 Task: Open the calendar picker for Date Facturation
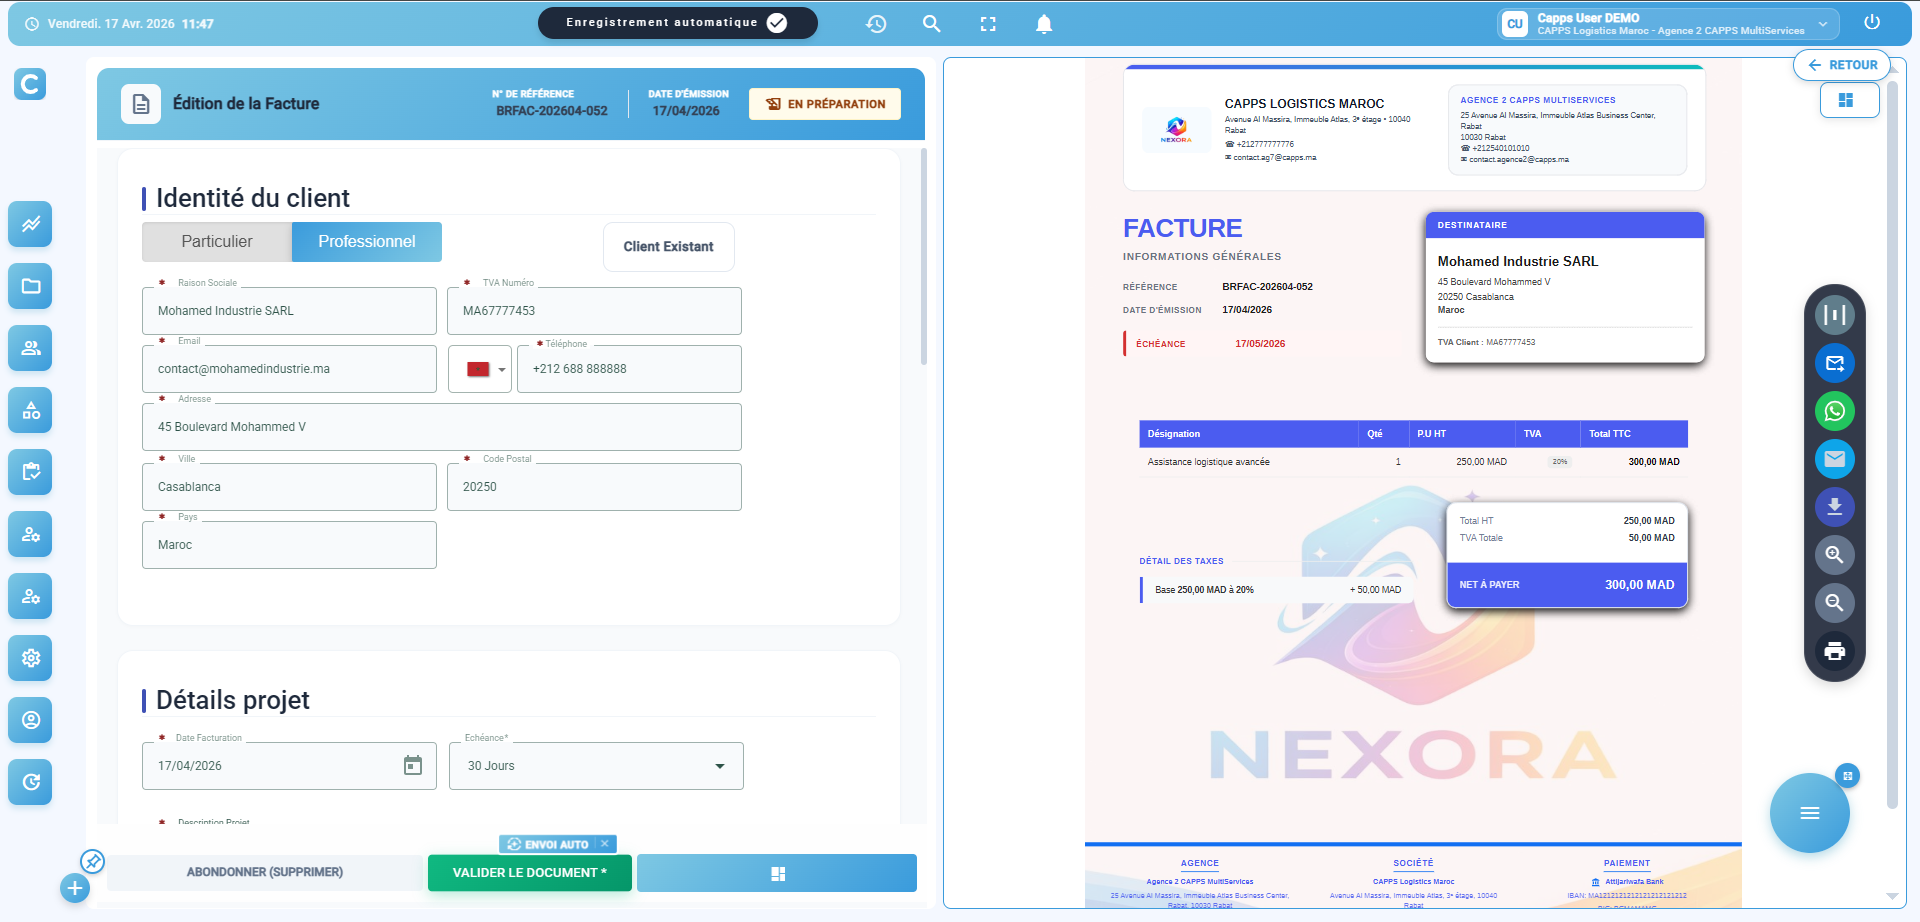(413, 766)
